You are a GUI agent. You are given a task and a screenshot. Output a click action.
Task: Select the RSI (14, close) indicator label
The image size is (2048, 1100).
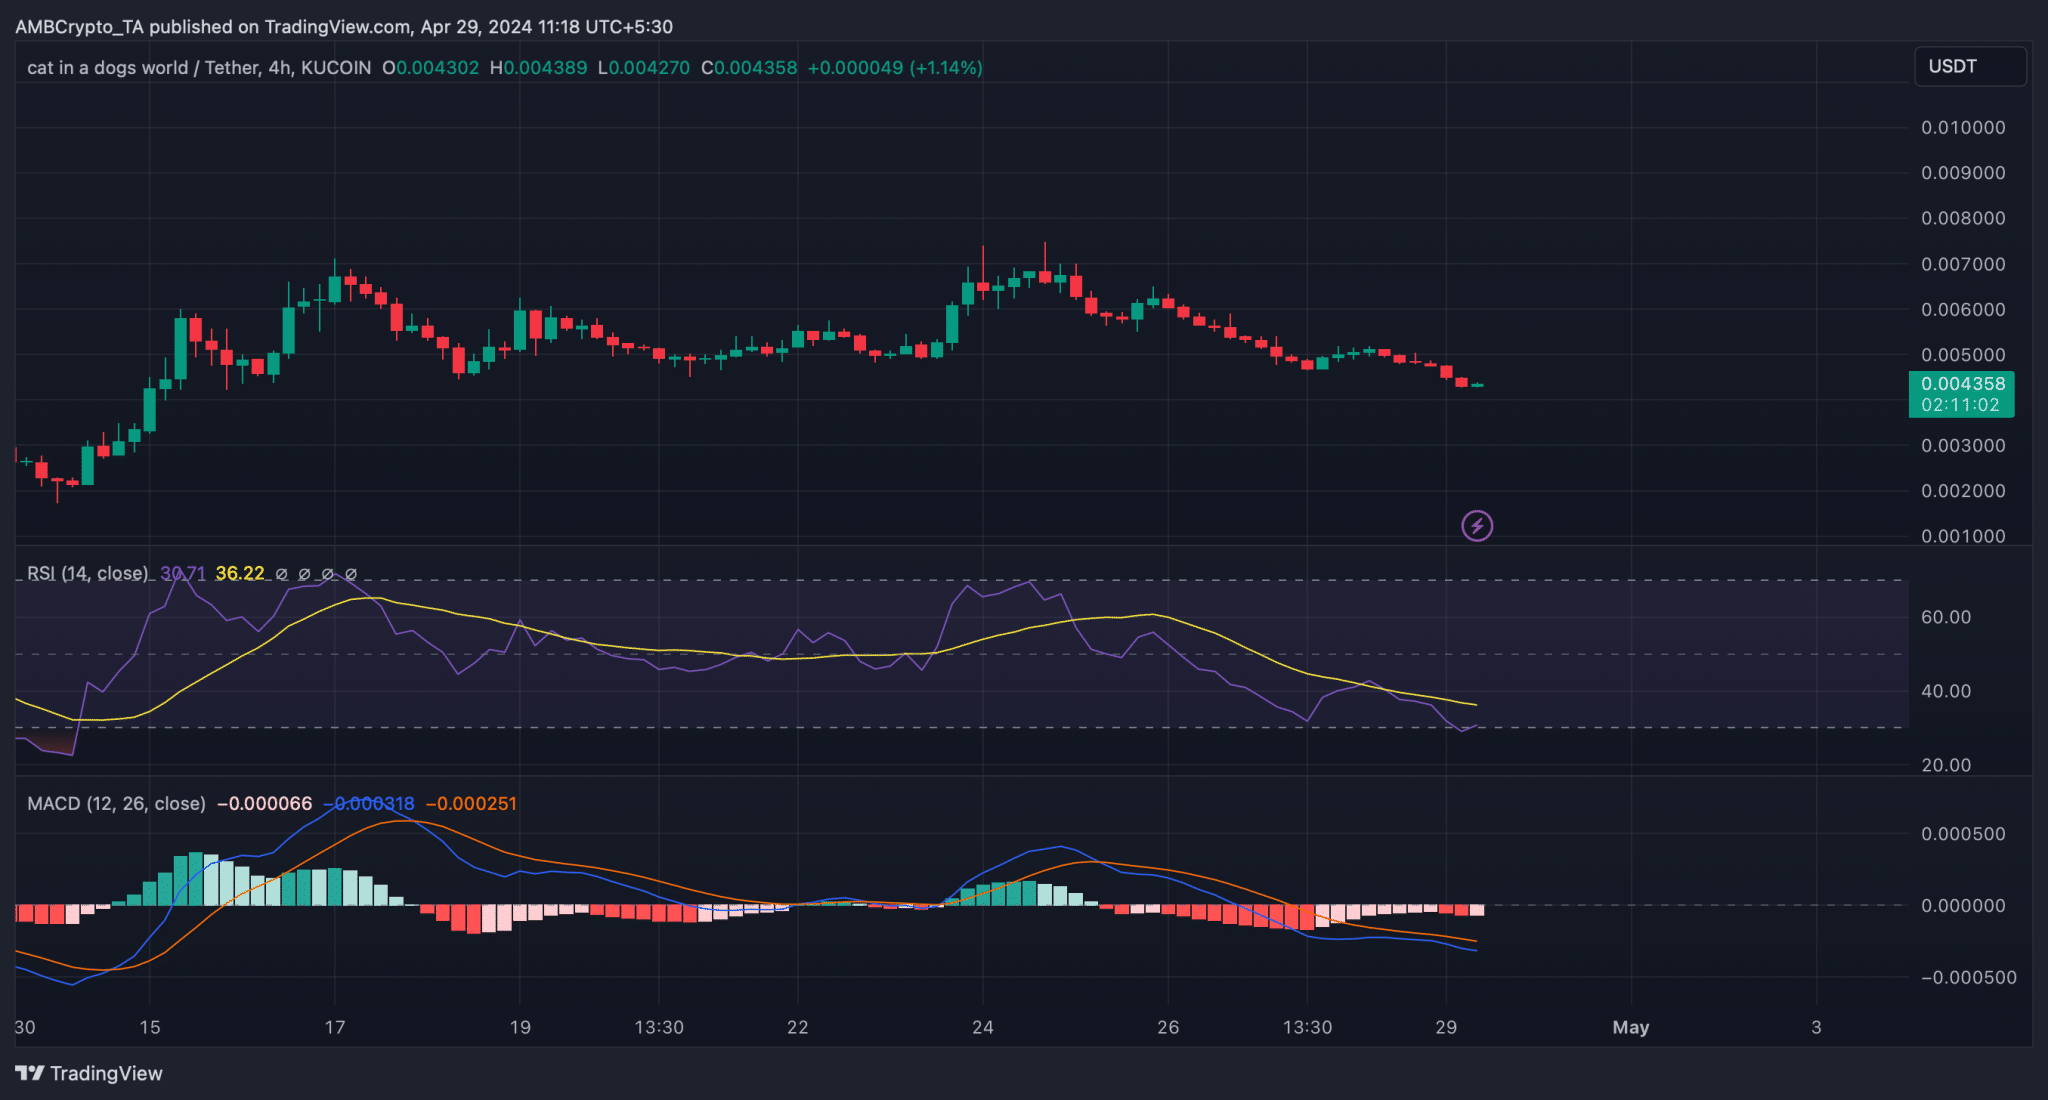point(88,573)
